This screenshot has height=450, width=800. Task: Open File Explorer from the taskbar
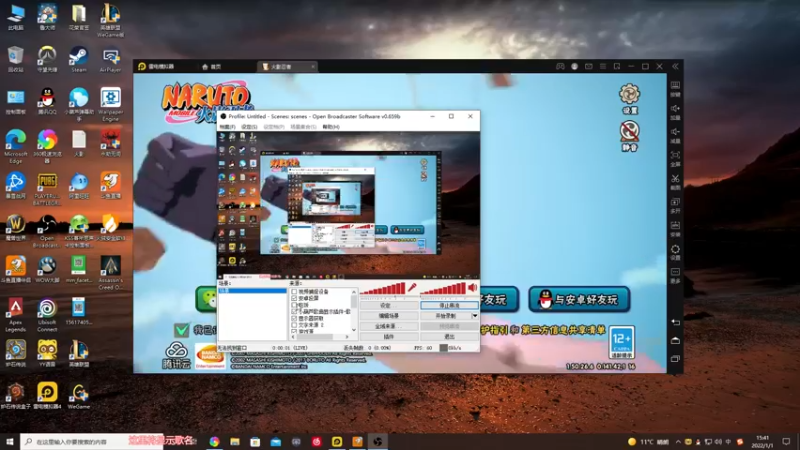coord(235,442)
